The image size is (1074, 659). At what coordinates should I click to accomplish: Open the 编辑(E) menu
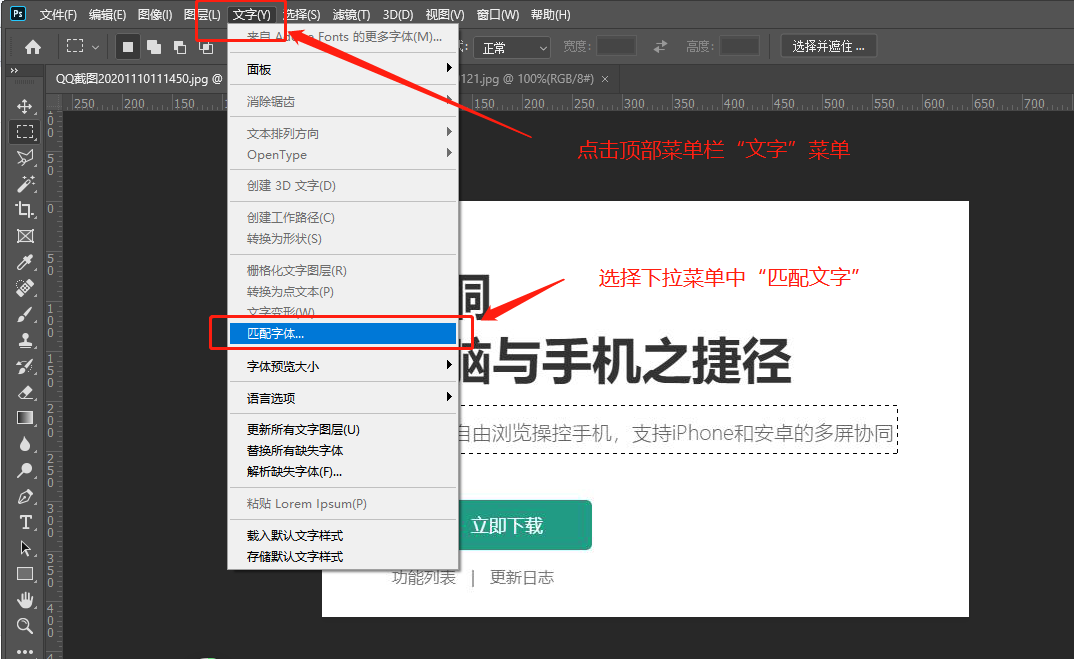tap(108, 14)
